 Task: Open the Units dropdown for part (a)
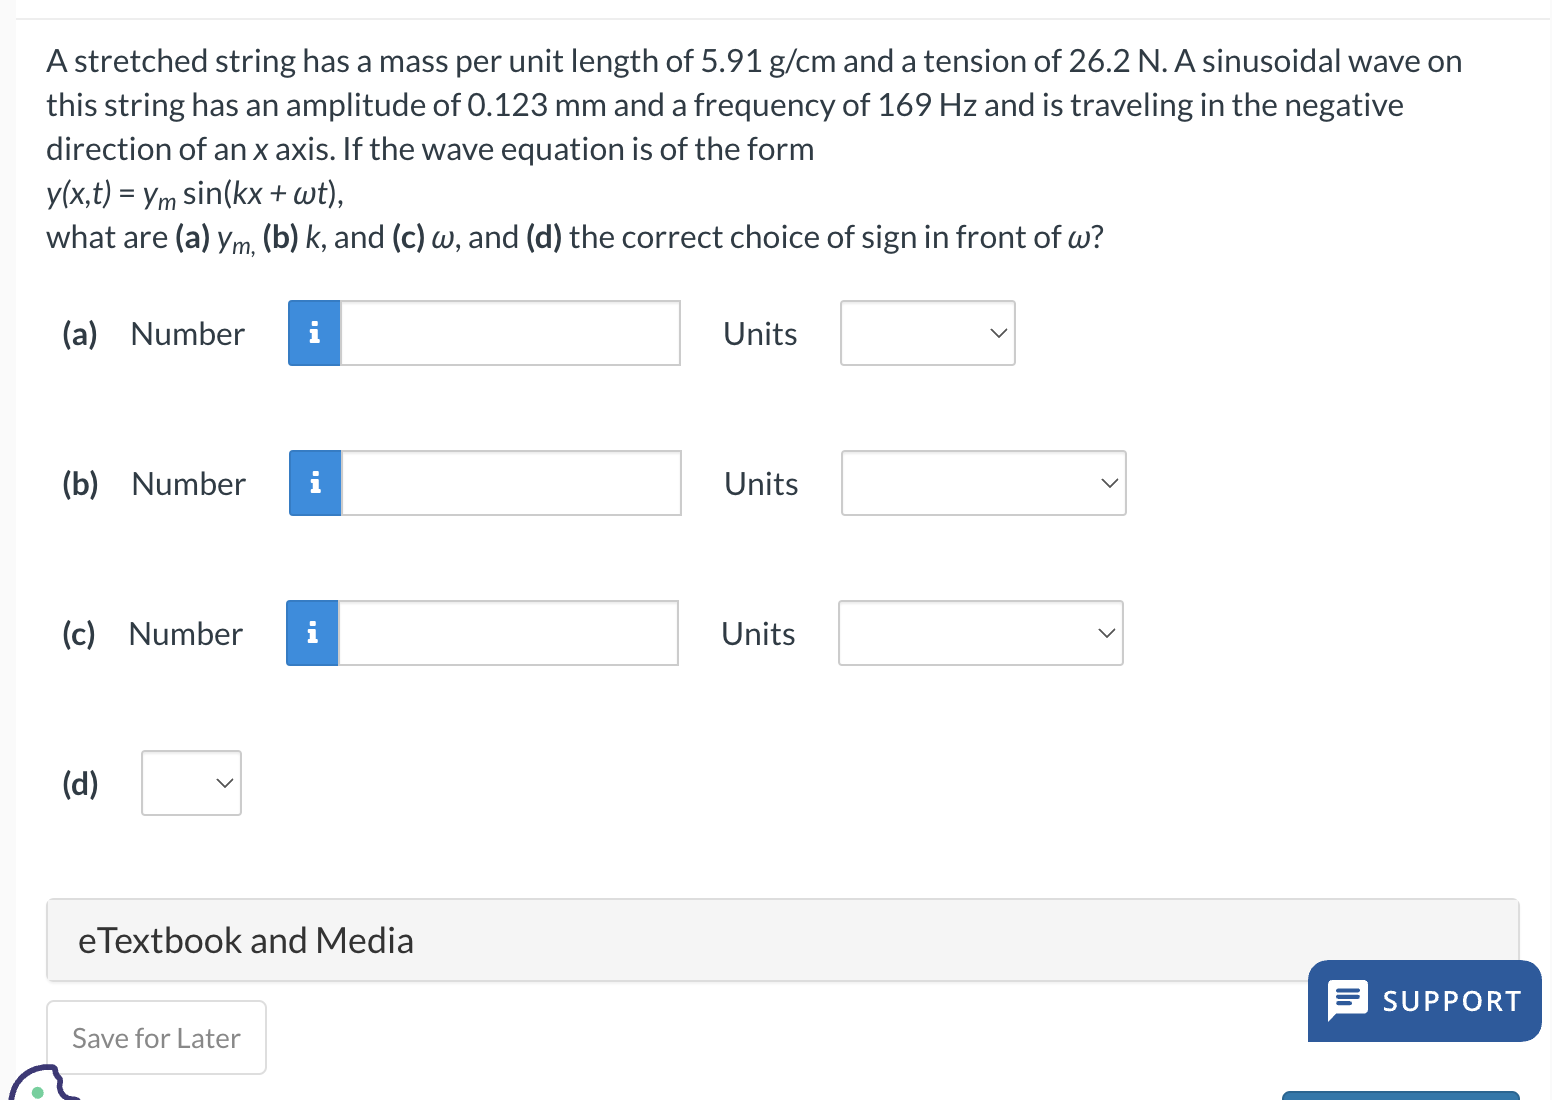coord(926,333)
